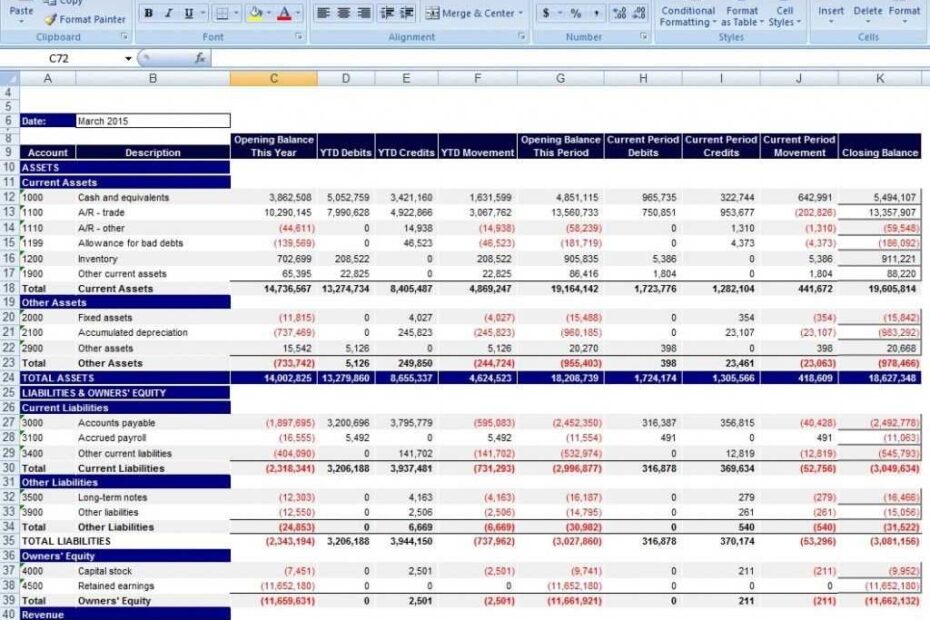Click the Align Text Right icon

(x=363, y=13)
